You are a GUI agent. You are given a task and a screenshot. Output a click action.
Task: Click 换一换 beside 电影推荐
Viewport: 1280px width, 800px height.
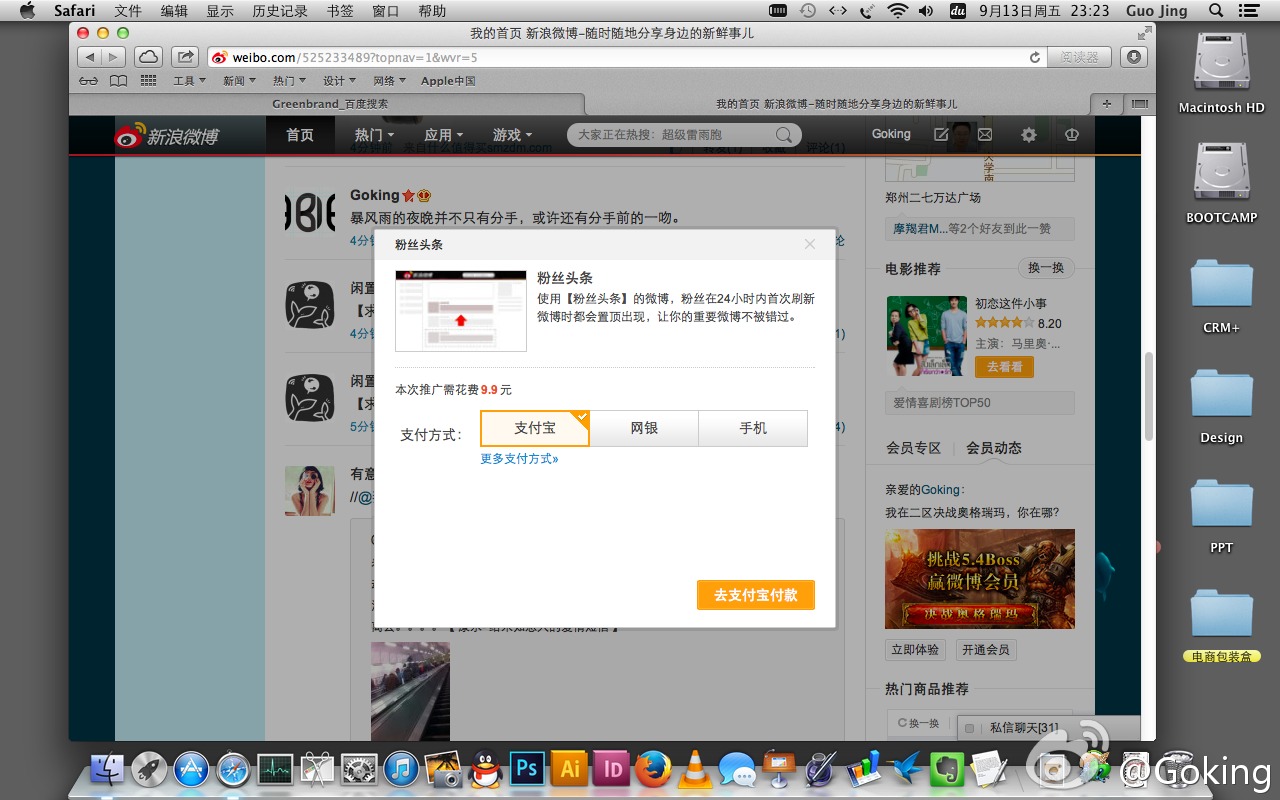(x=1046, y=268)
